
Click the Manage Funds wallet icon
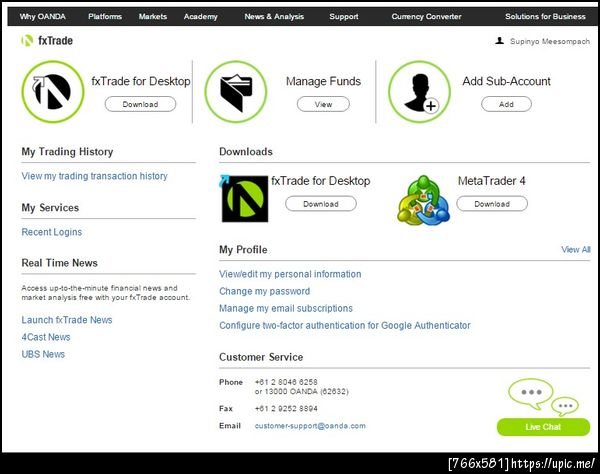[x=236, y=92]
